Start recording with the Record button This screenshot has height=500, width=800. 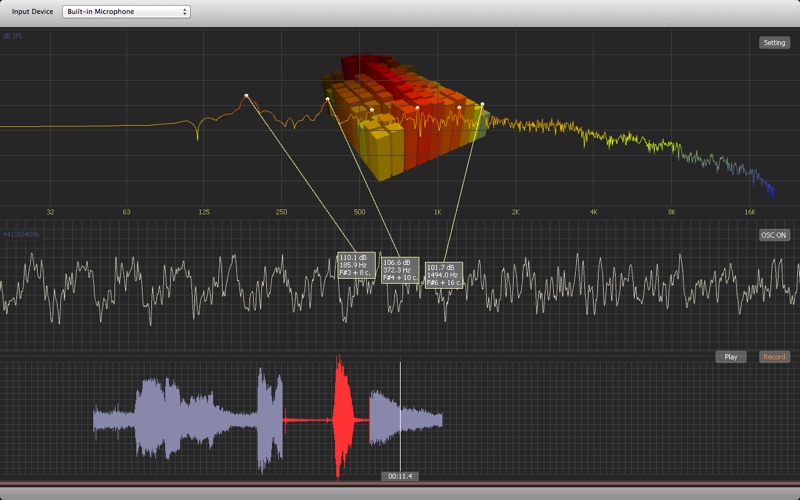coord(774,357)
